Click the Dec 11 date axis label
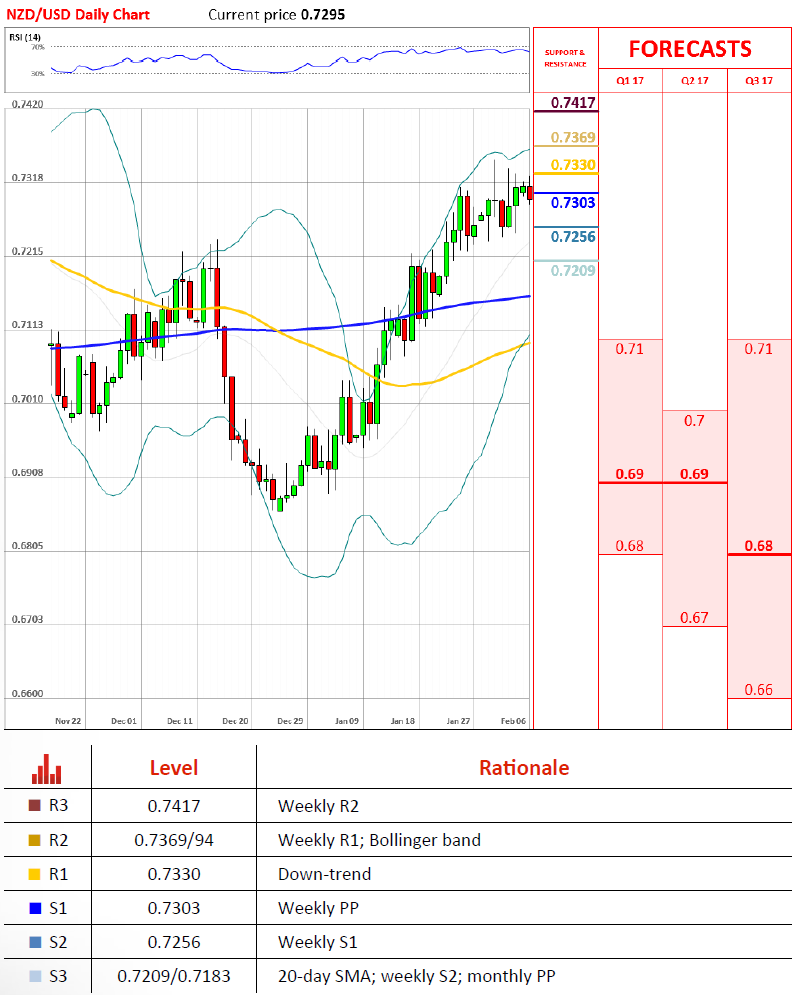Screen dimensions: 798x995 click(x=180, y=721)
